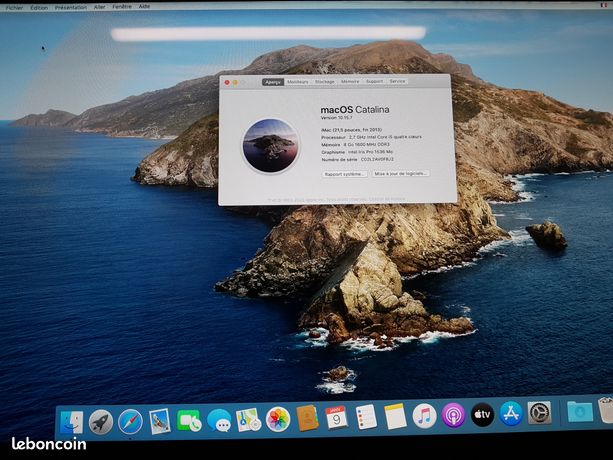Open Calendar icon showing 9
The image size is (613, 460).
point(336,418)
